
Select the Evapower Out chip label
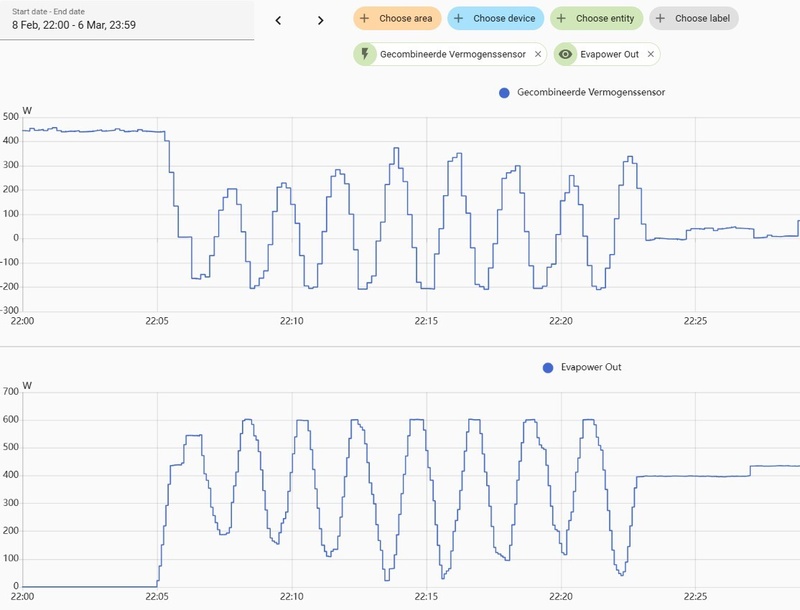(x=609, y=54)
